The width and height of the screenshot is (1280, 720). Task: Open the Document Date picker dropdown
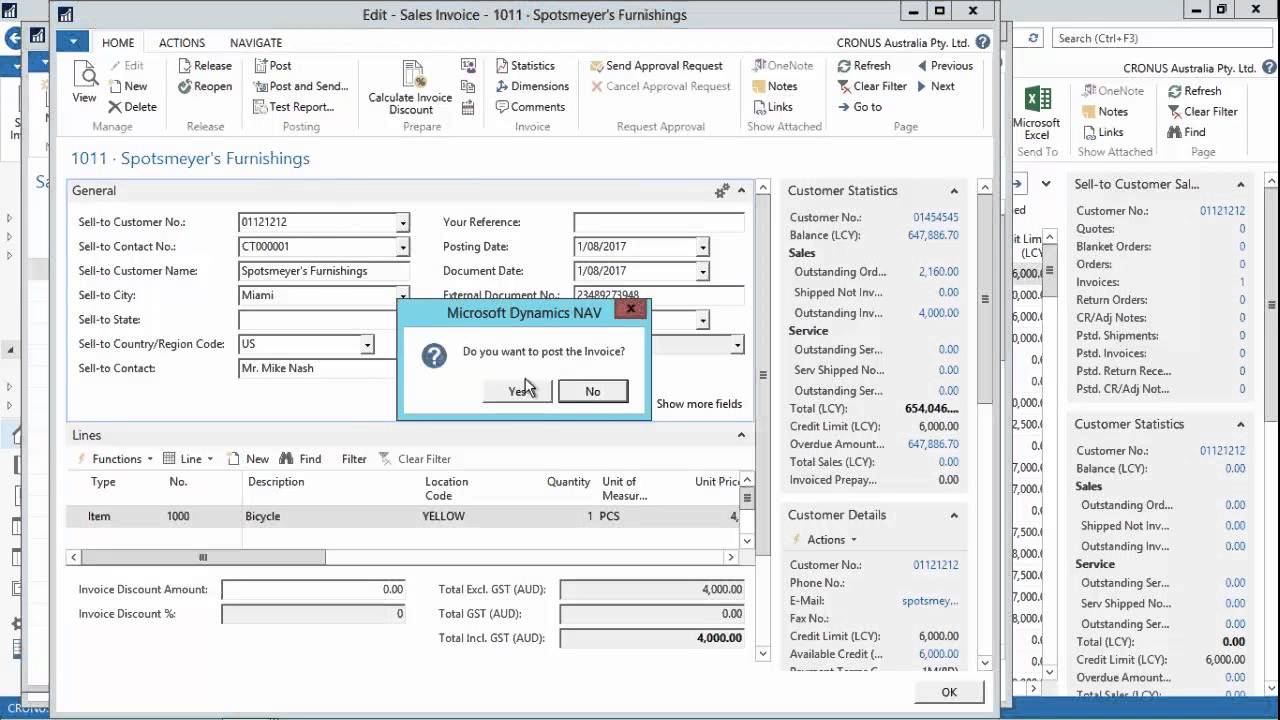pyautogui.click(x=703, y=271)
